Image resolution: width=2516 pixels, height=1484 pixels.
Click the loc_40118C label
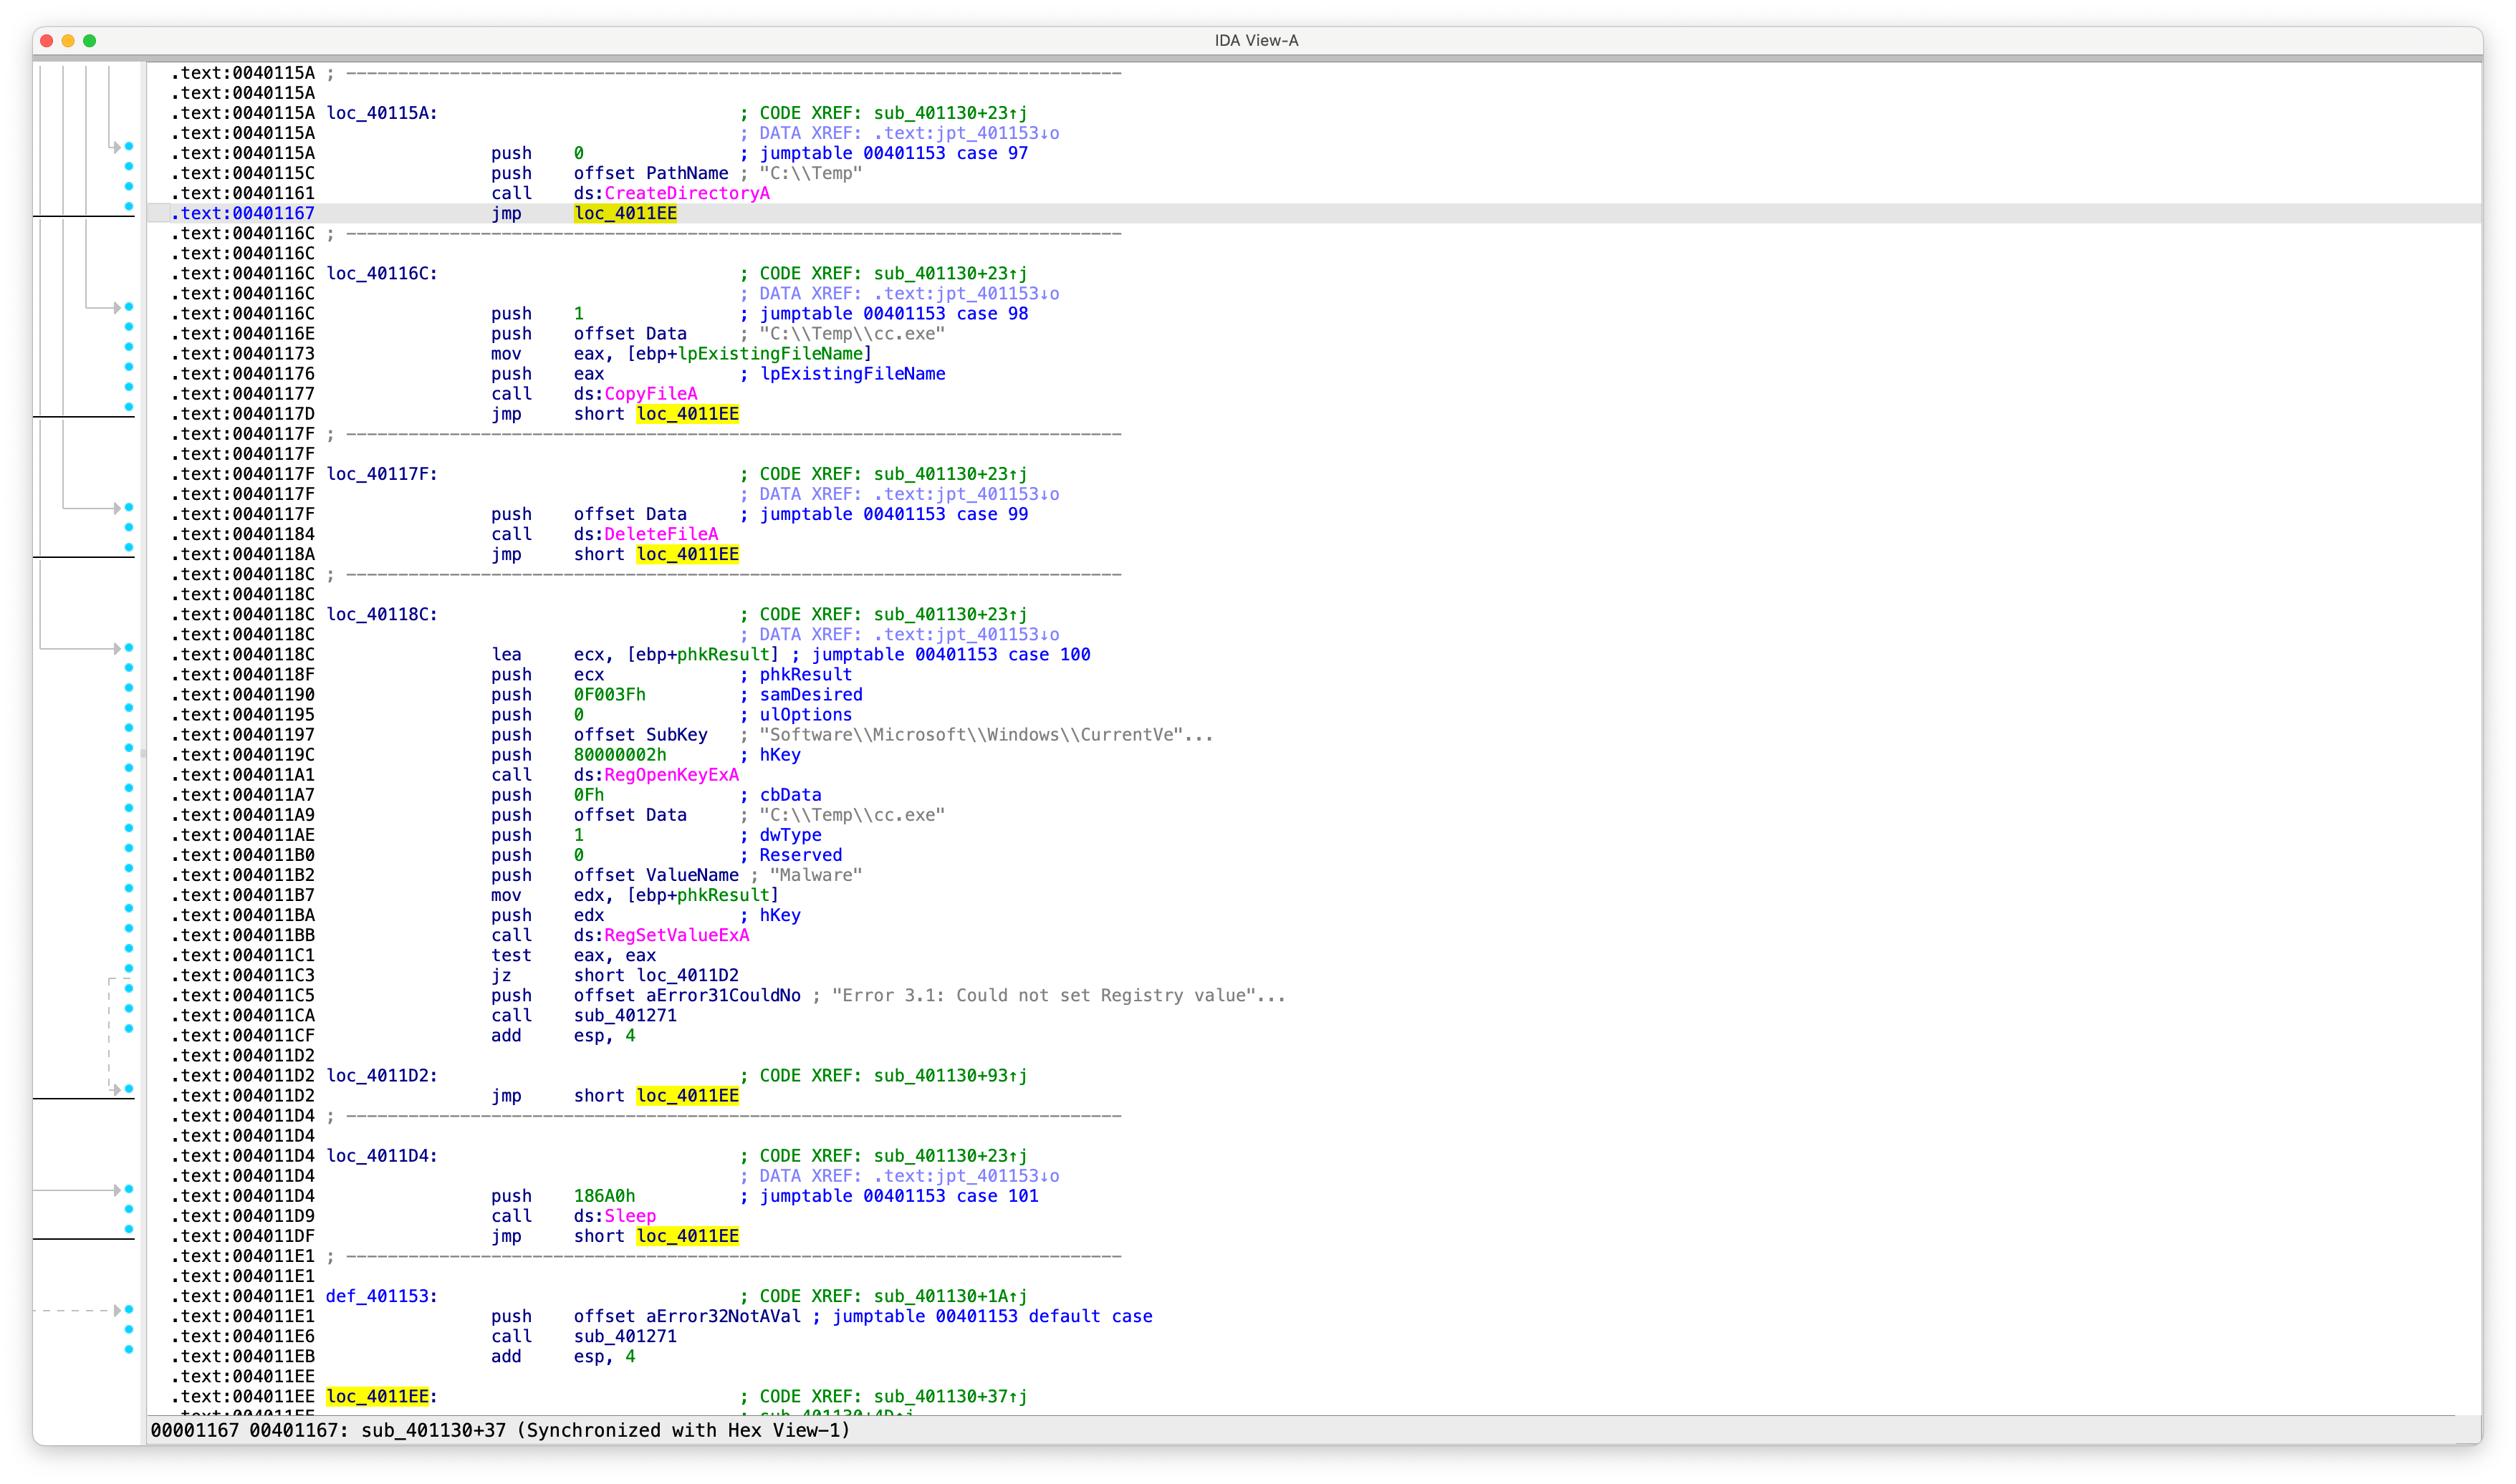tap(382, 614)
